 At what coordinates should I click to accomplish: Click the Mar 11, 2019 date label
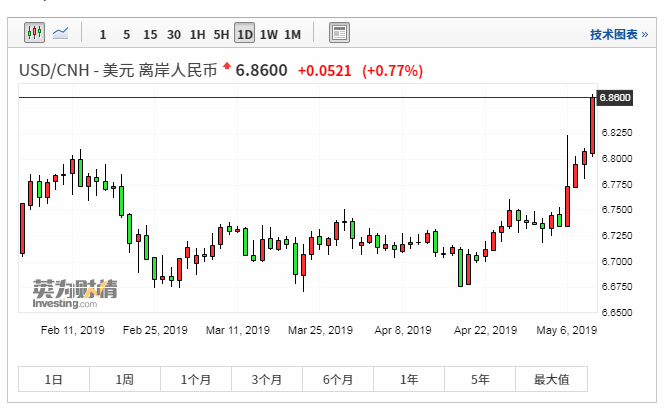(x=238, y=330)
